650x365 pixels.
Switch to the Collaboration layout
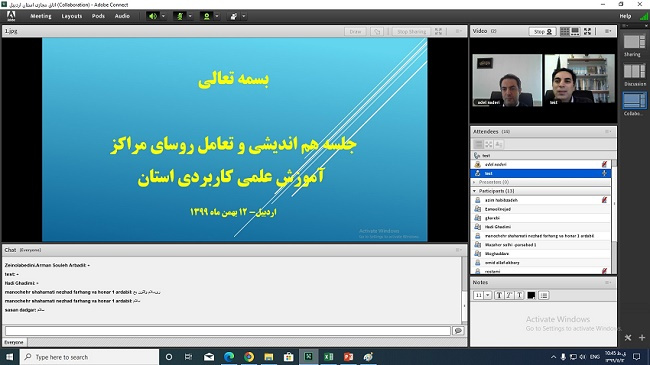[x=634, y=104]
